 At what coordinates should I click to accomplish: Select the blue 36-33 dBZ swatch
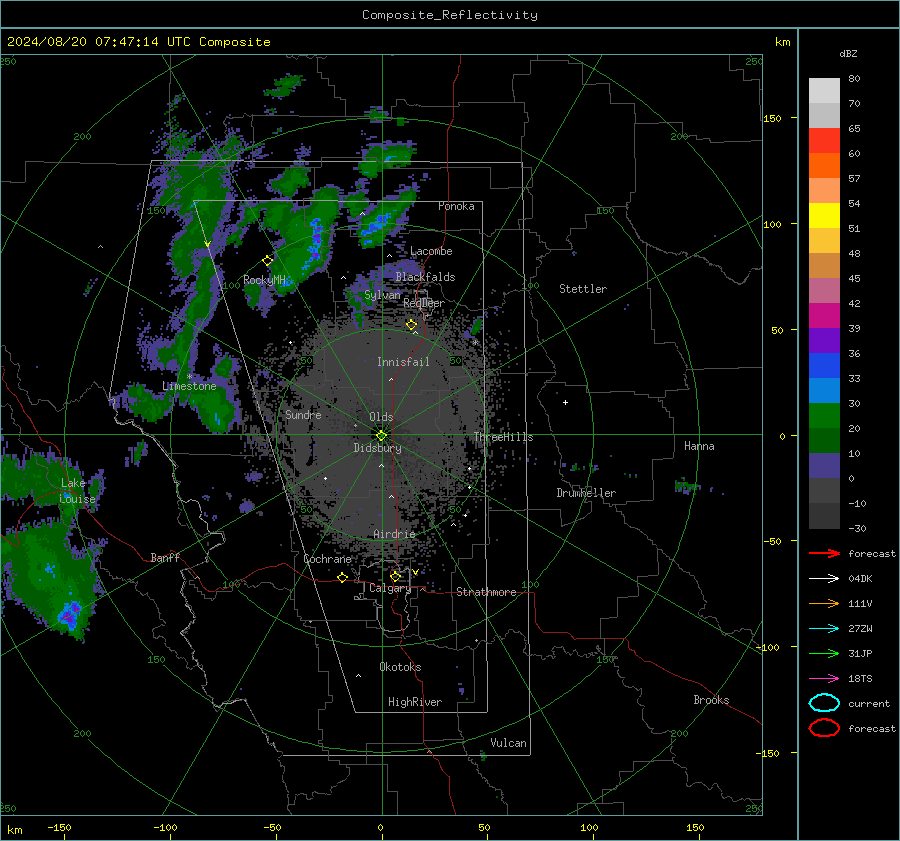(824, 366)
